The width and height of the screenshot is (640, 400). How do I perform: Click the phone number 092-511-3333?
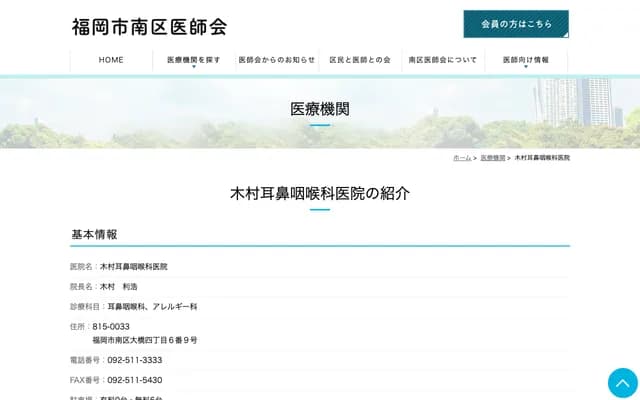pos(134,360)
